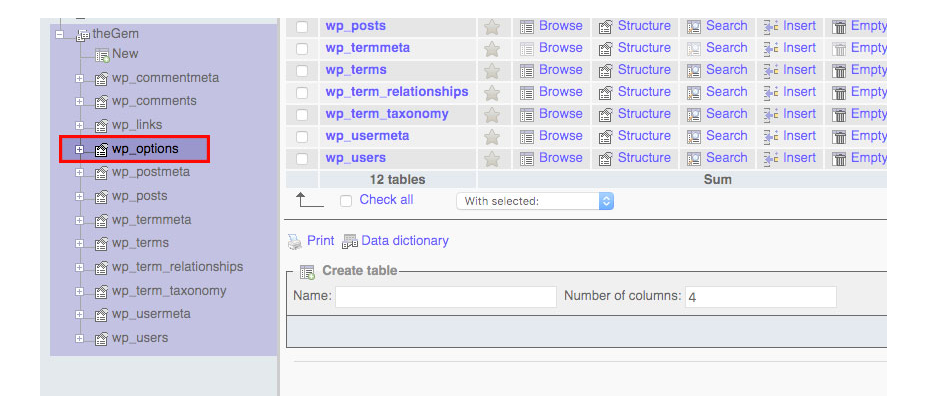Select the wp_terms row checkbox

point(302,70)
